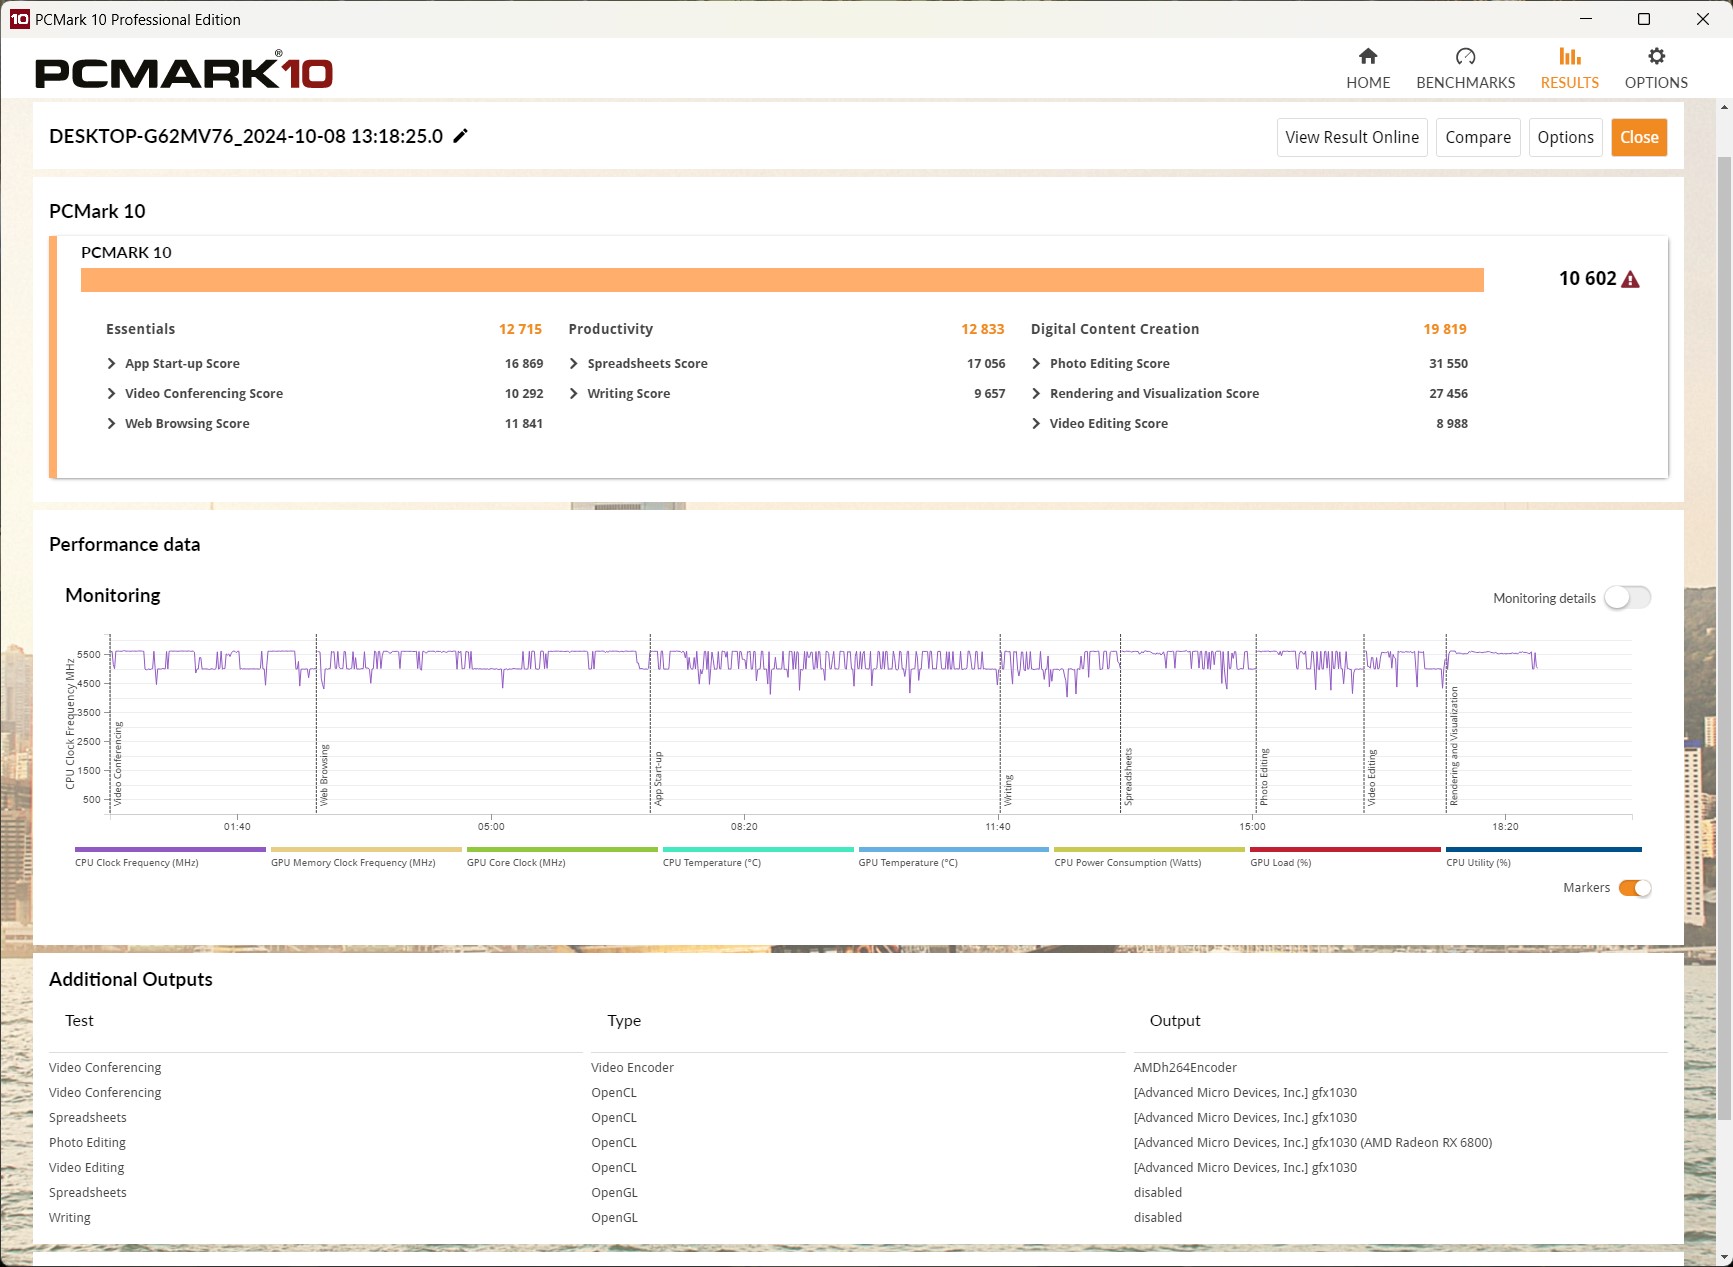Click the Productivity score 12 833
1733x1267 pixels.
[982, 329]
